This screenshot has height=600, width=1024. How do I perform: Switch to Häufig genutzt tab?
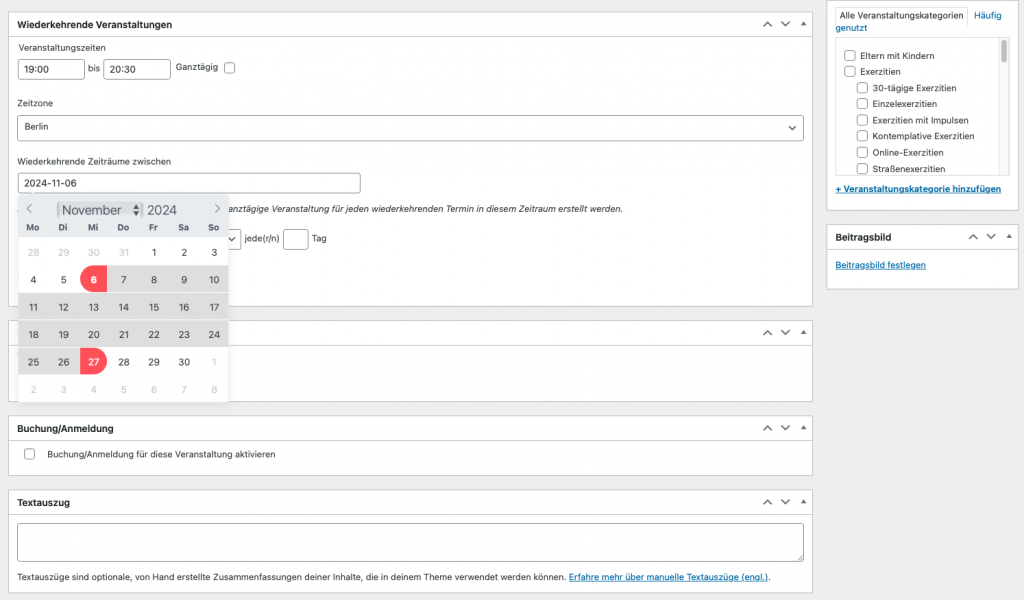[987, 15]
